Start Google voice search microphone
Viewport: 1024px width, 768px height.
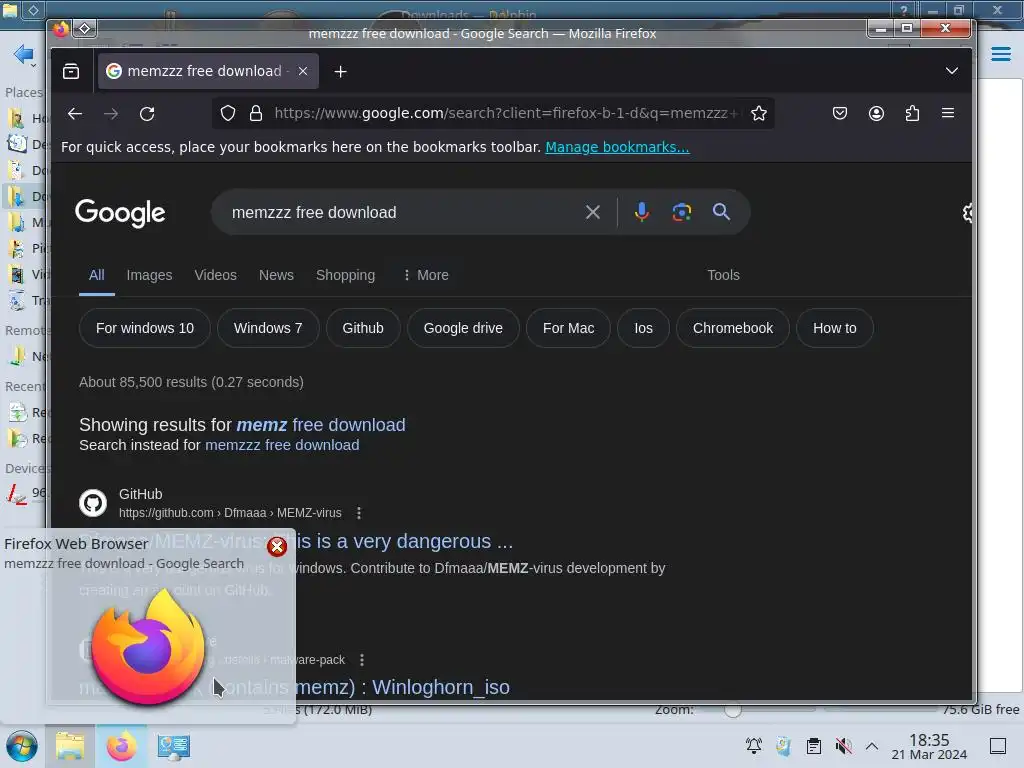(642, 212)
